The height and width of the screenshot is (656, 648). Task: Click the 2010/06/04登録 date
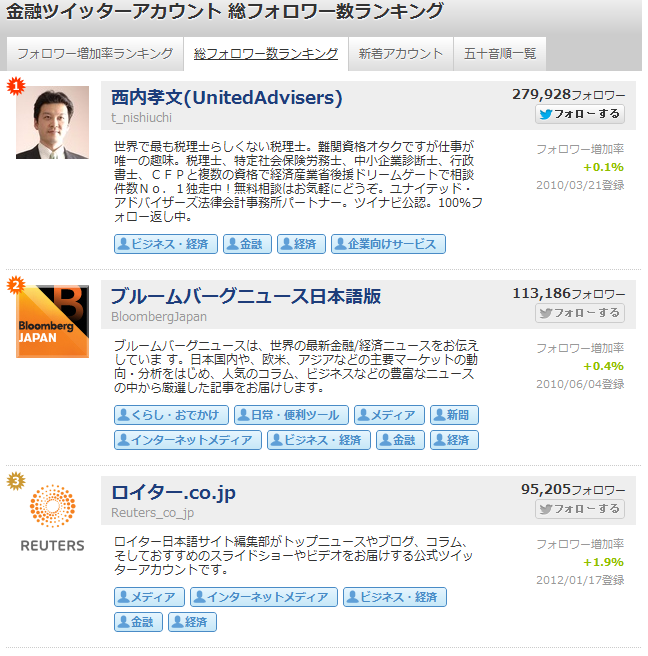[x=580, y=384]
